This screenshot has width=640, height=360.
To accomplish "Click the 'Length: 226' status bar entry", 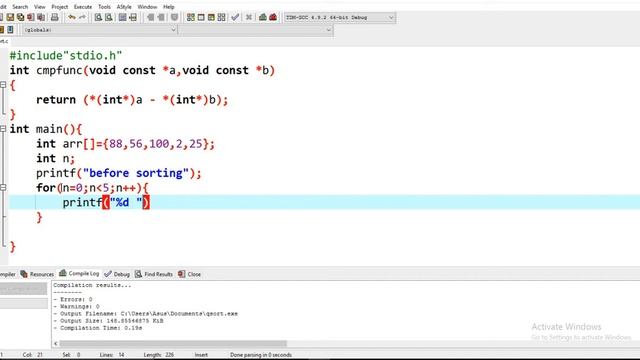I will click(x=159, y=355).
